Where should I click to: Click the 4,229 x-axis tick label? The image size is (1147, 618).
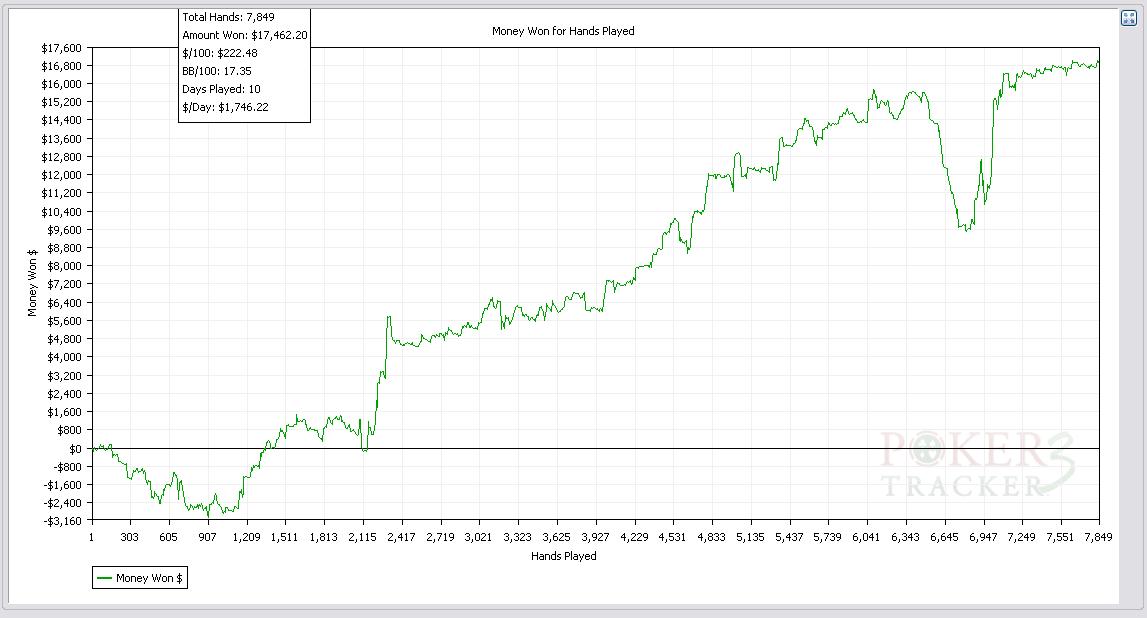tap(634, 537)
